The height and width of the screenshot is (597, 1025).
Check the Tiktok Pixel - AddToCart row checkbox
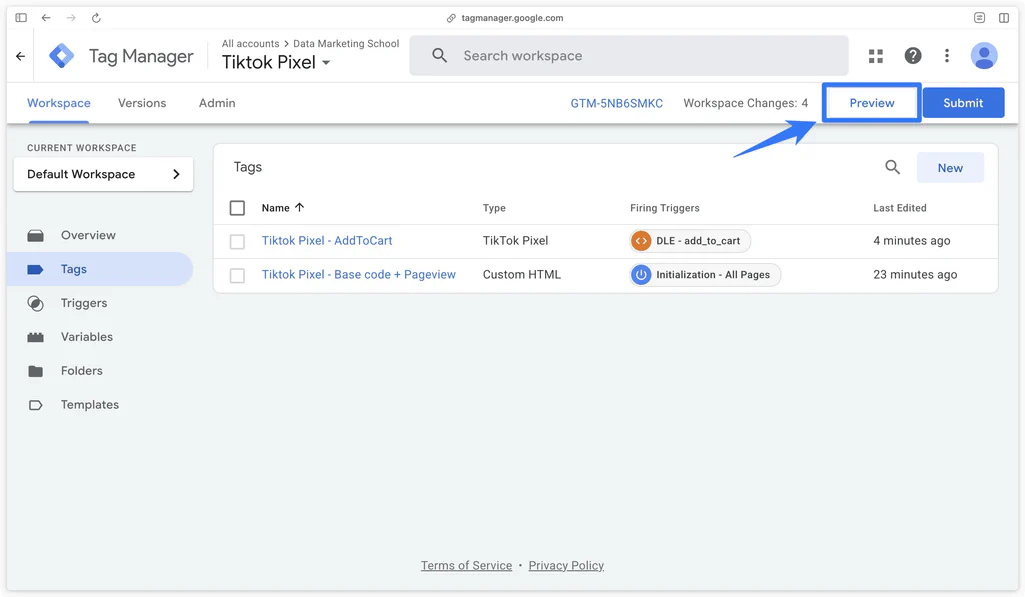237,241
